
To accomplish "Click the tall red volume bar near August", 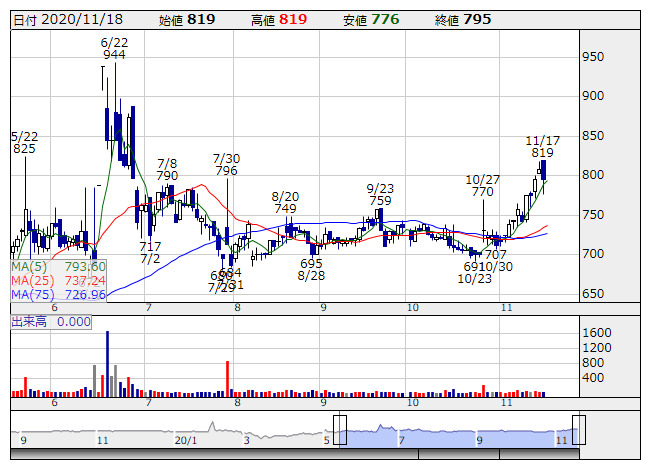I will tap(227, 379).
